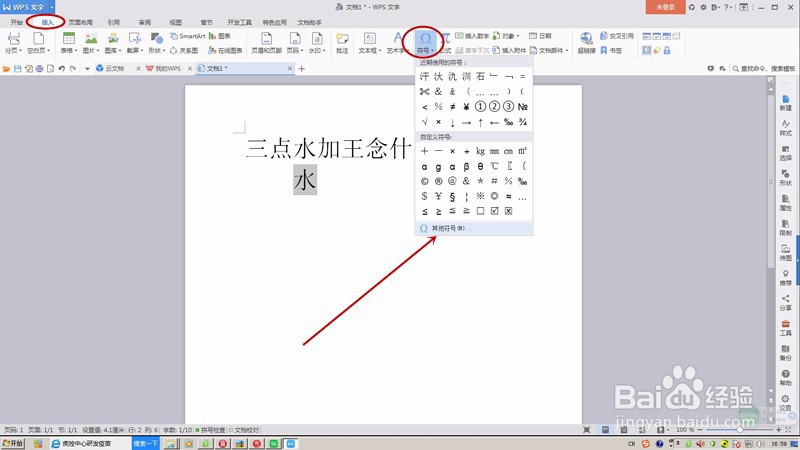Click the 超链接 hyperlink globe icon

(586, 38)
